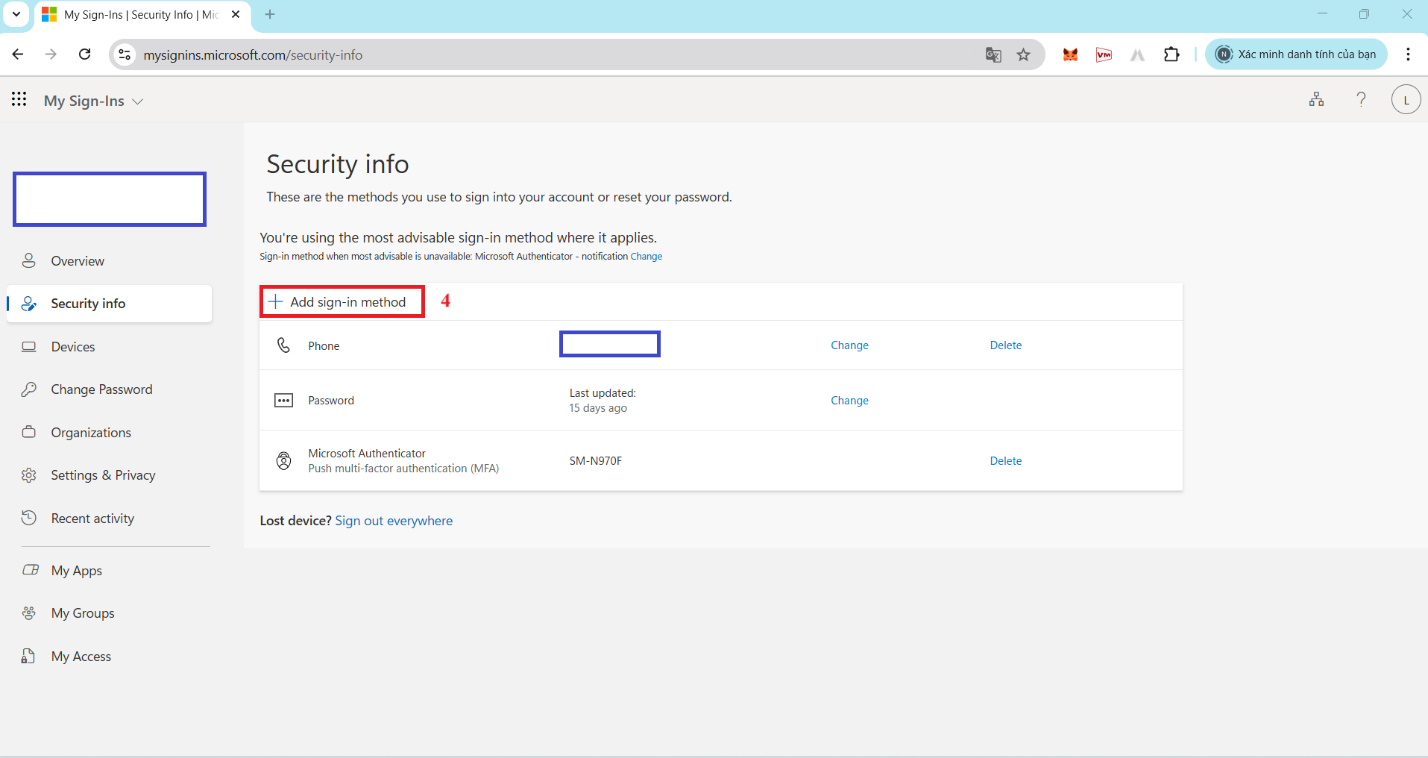Click Sign out everywhere link
The height and width of the screenshot is (758, 1428).
coord(393,521)
